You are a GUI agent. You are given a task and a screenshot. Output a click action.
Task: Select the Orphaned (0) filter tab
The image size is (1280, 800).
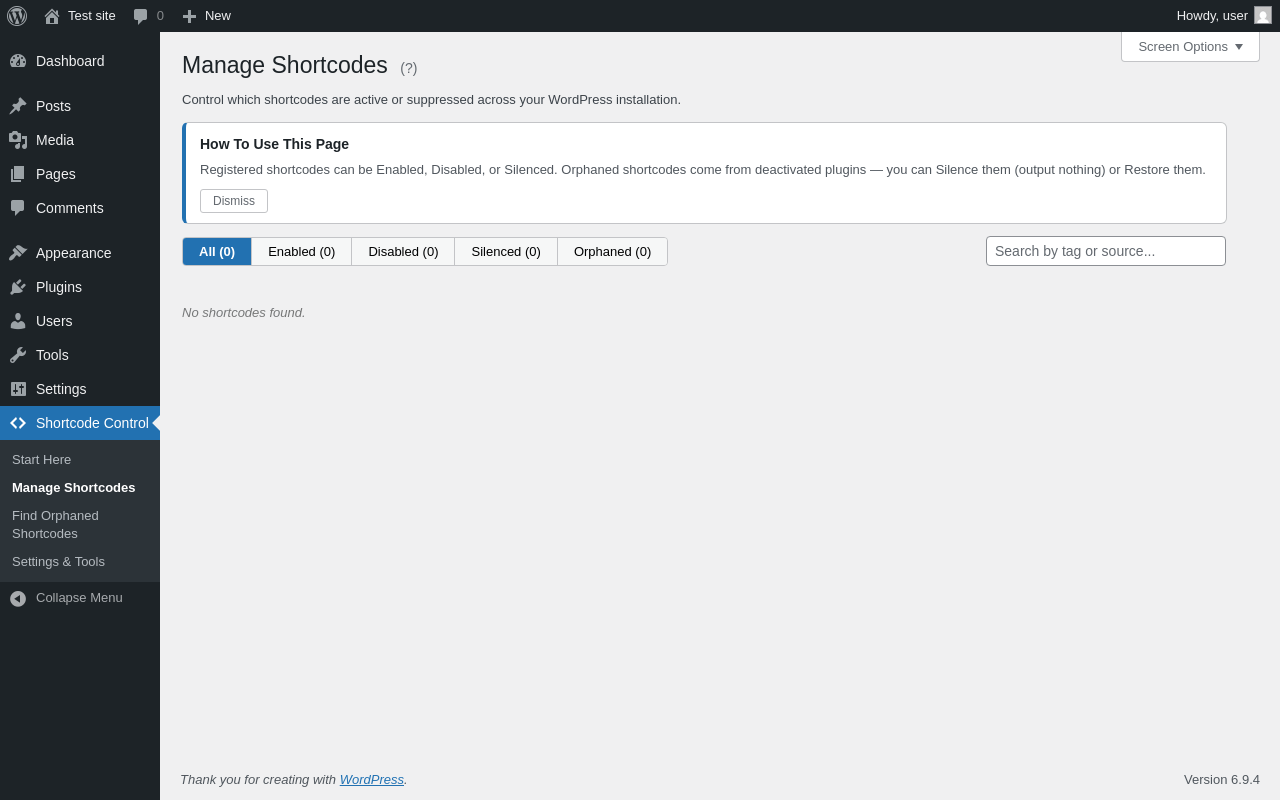click(x=612, y=251)
